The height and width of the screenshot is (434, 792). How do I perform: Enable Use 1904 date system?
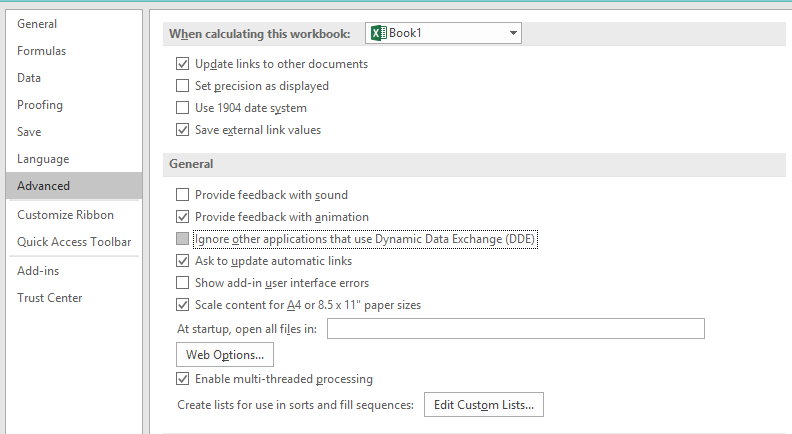tap(182, 108)
